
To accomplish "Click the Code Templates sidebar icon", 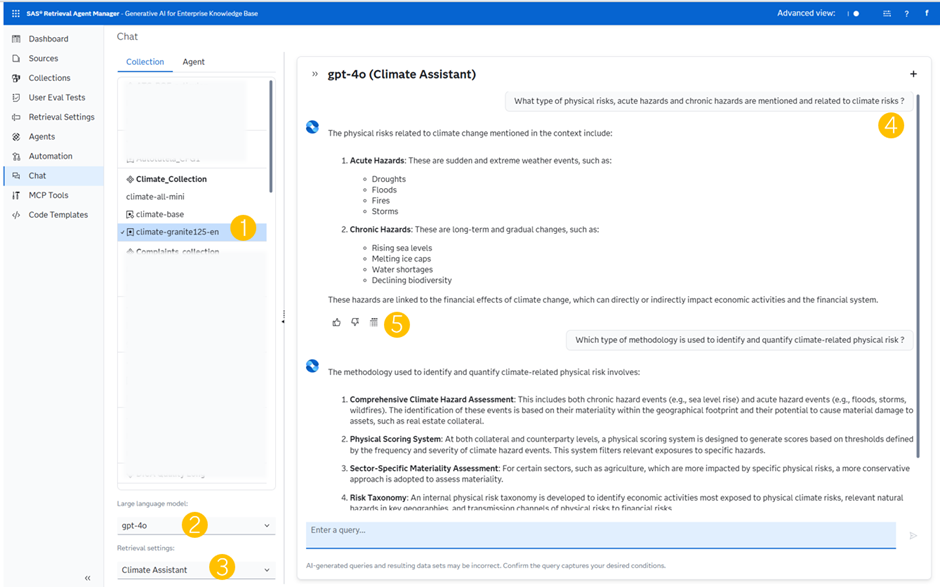I will tap(16, 215).
